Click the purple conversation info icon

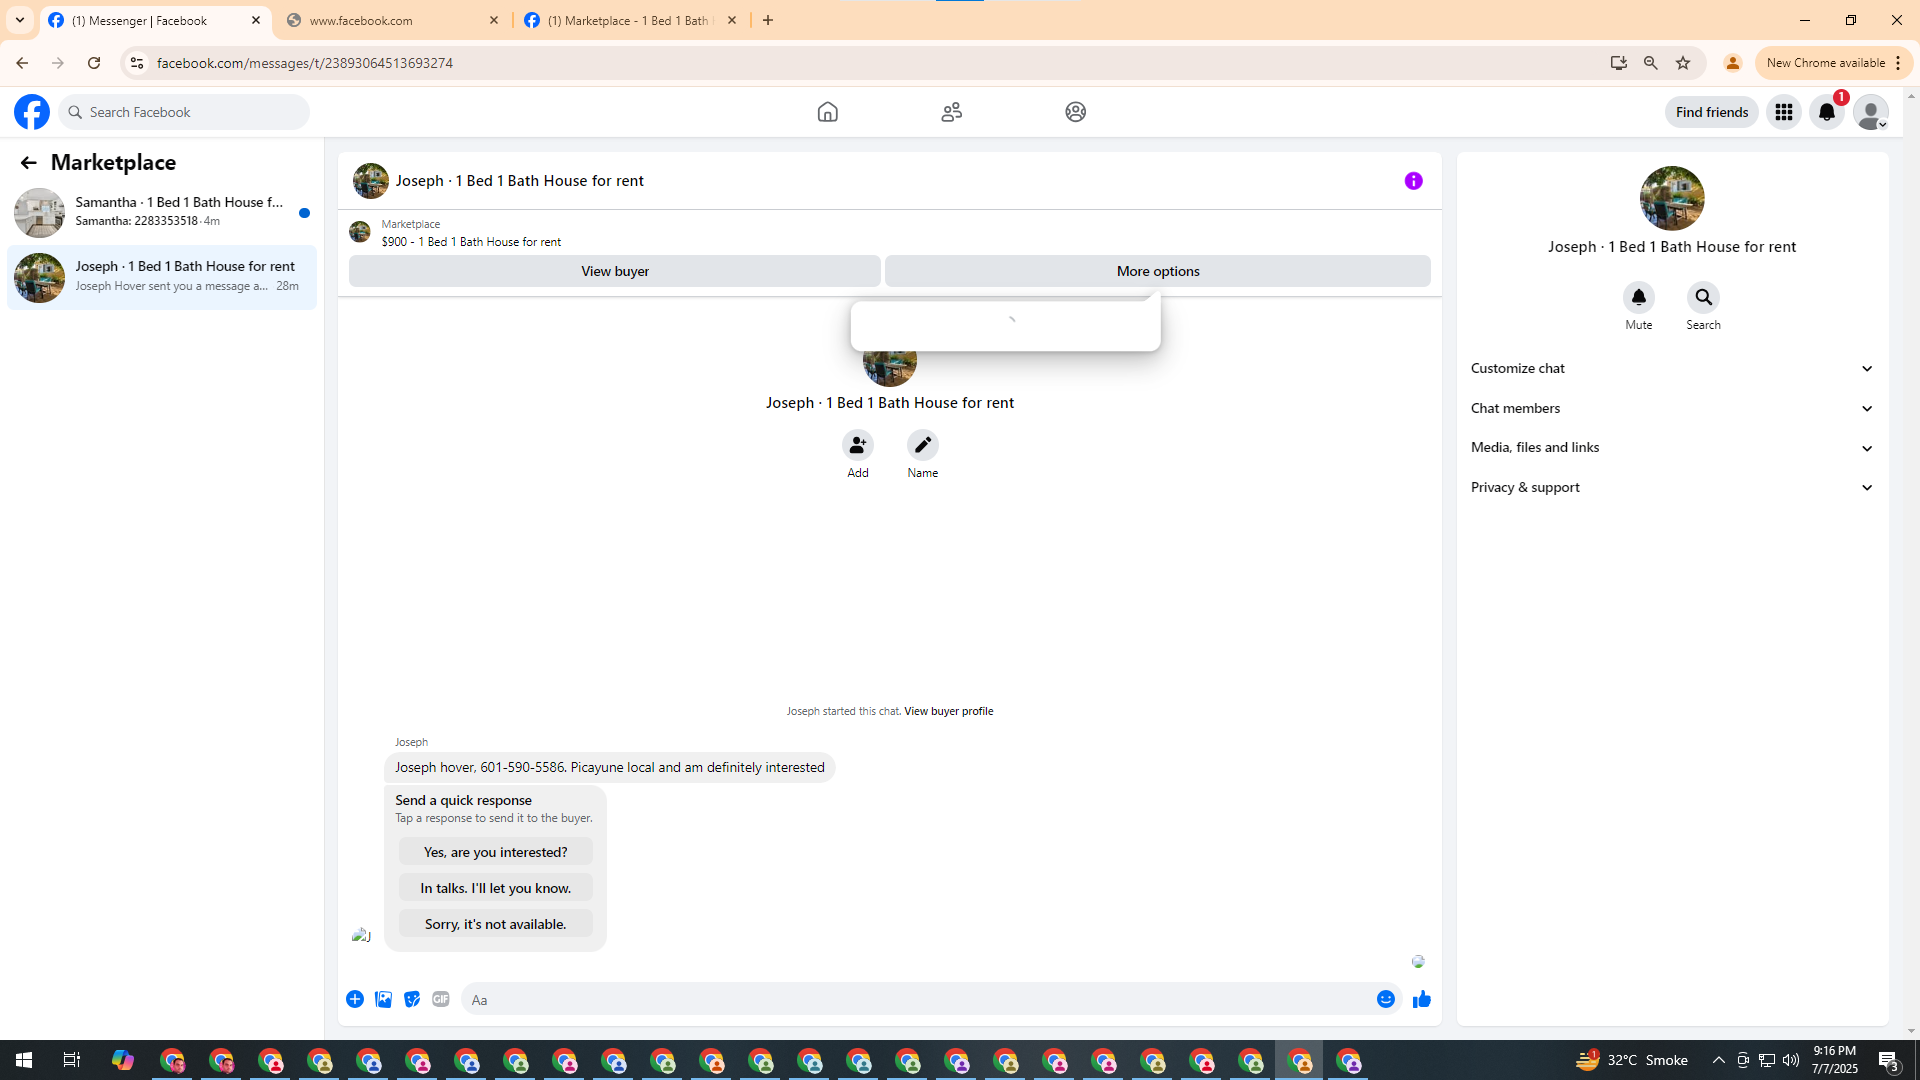[1413, 181]
